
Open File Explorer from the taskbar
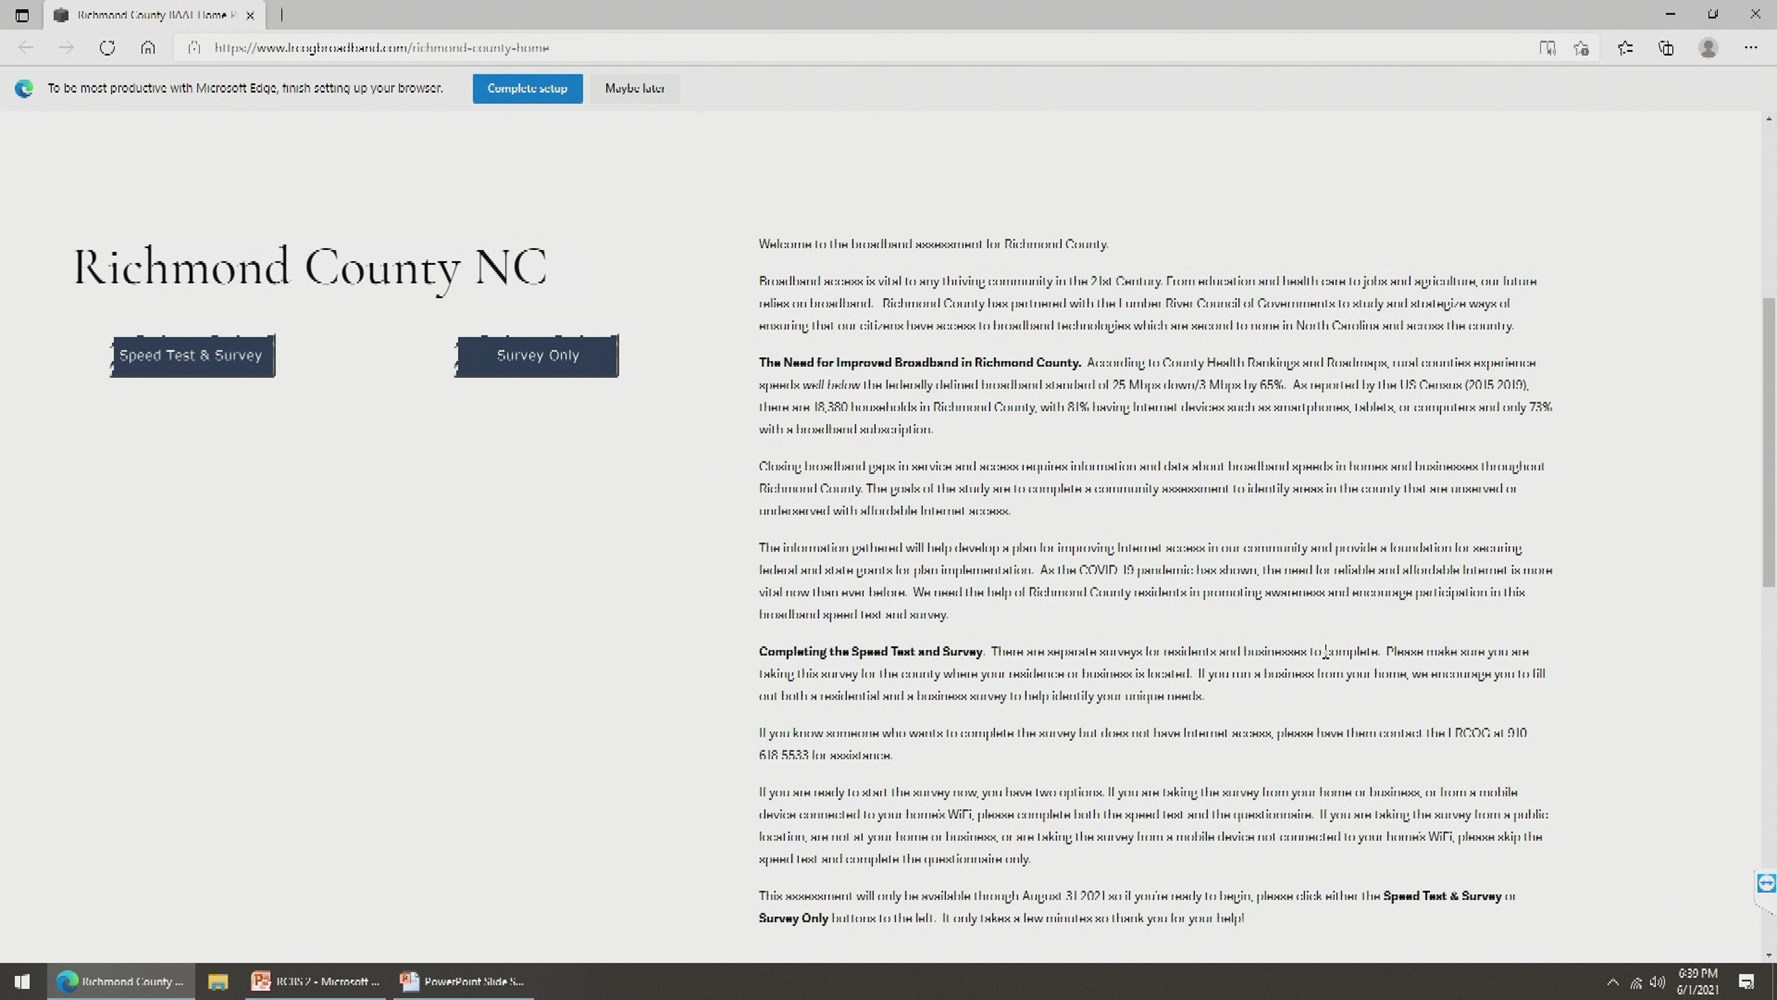click(217, 981)
